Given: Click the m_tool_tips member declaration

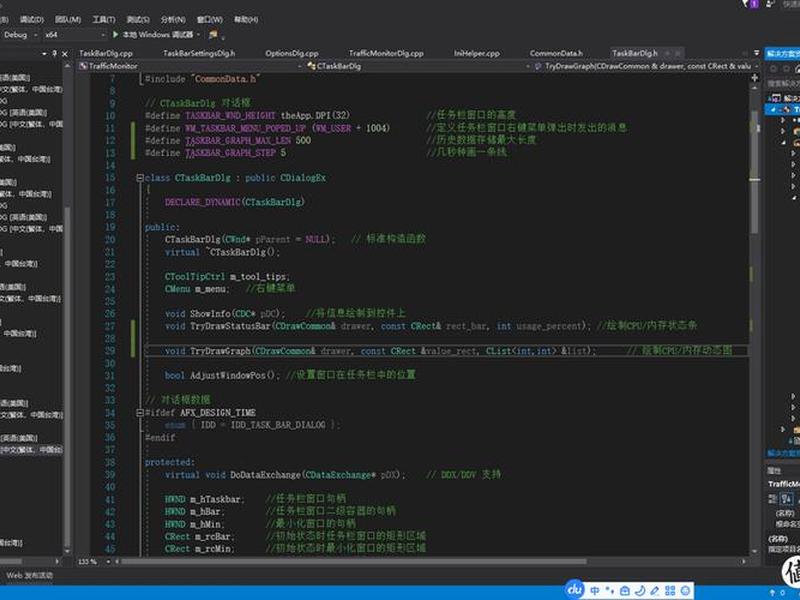Looking at the screenshot, I should click(227, 277).
